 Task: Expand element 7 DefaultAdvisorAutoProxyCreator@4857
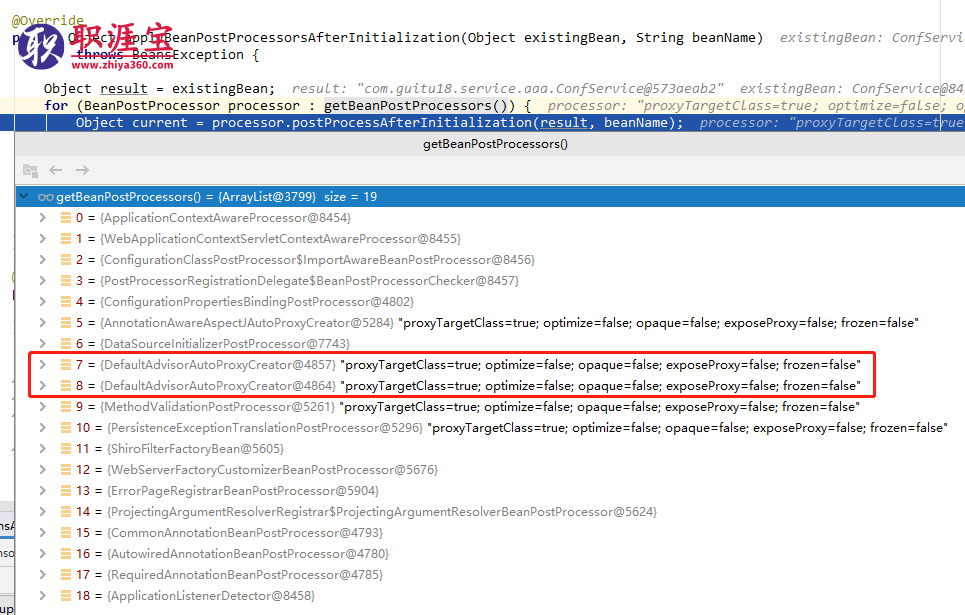[x=42, y=364]
